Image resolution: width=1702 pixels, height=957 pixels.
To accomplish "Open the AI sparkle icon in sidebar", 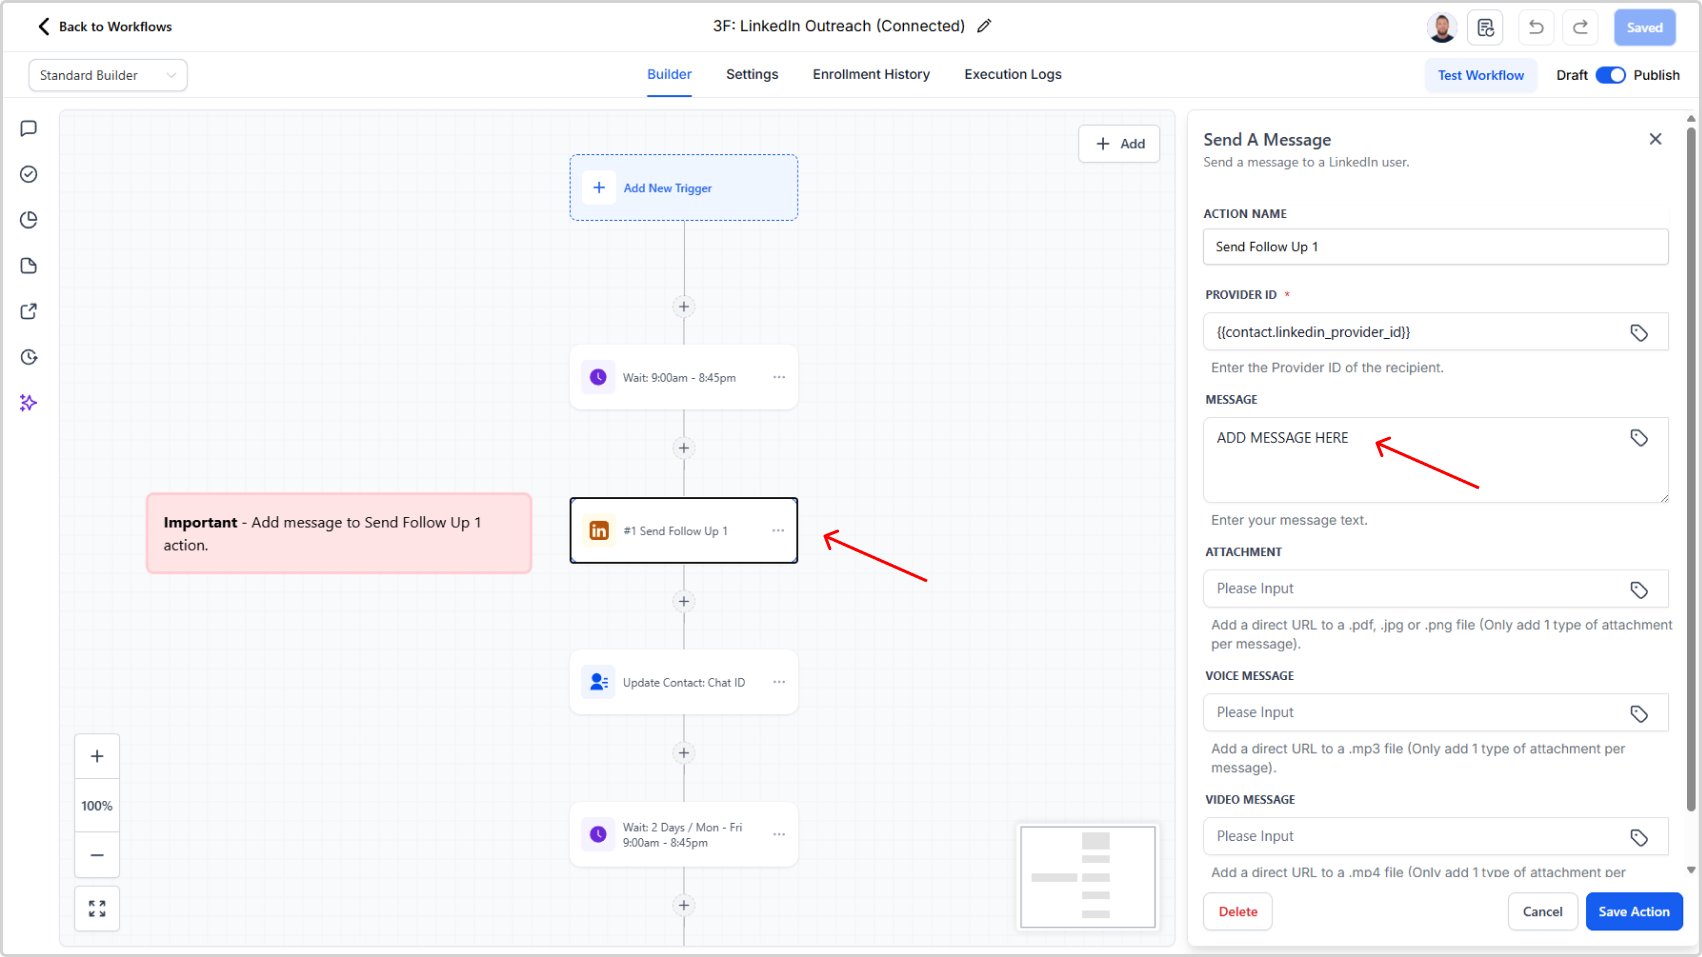I will 29,403.
